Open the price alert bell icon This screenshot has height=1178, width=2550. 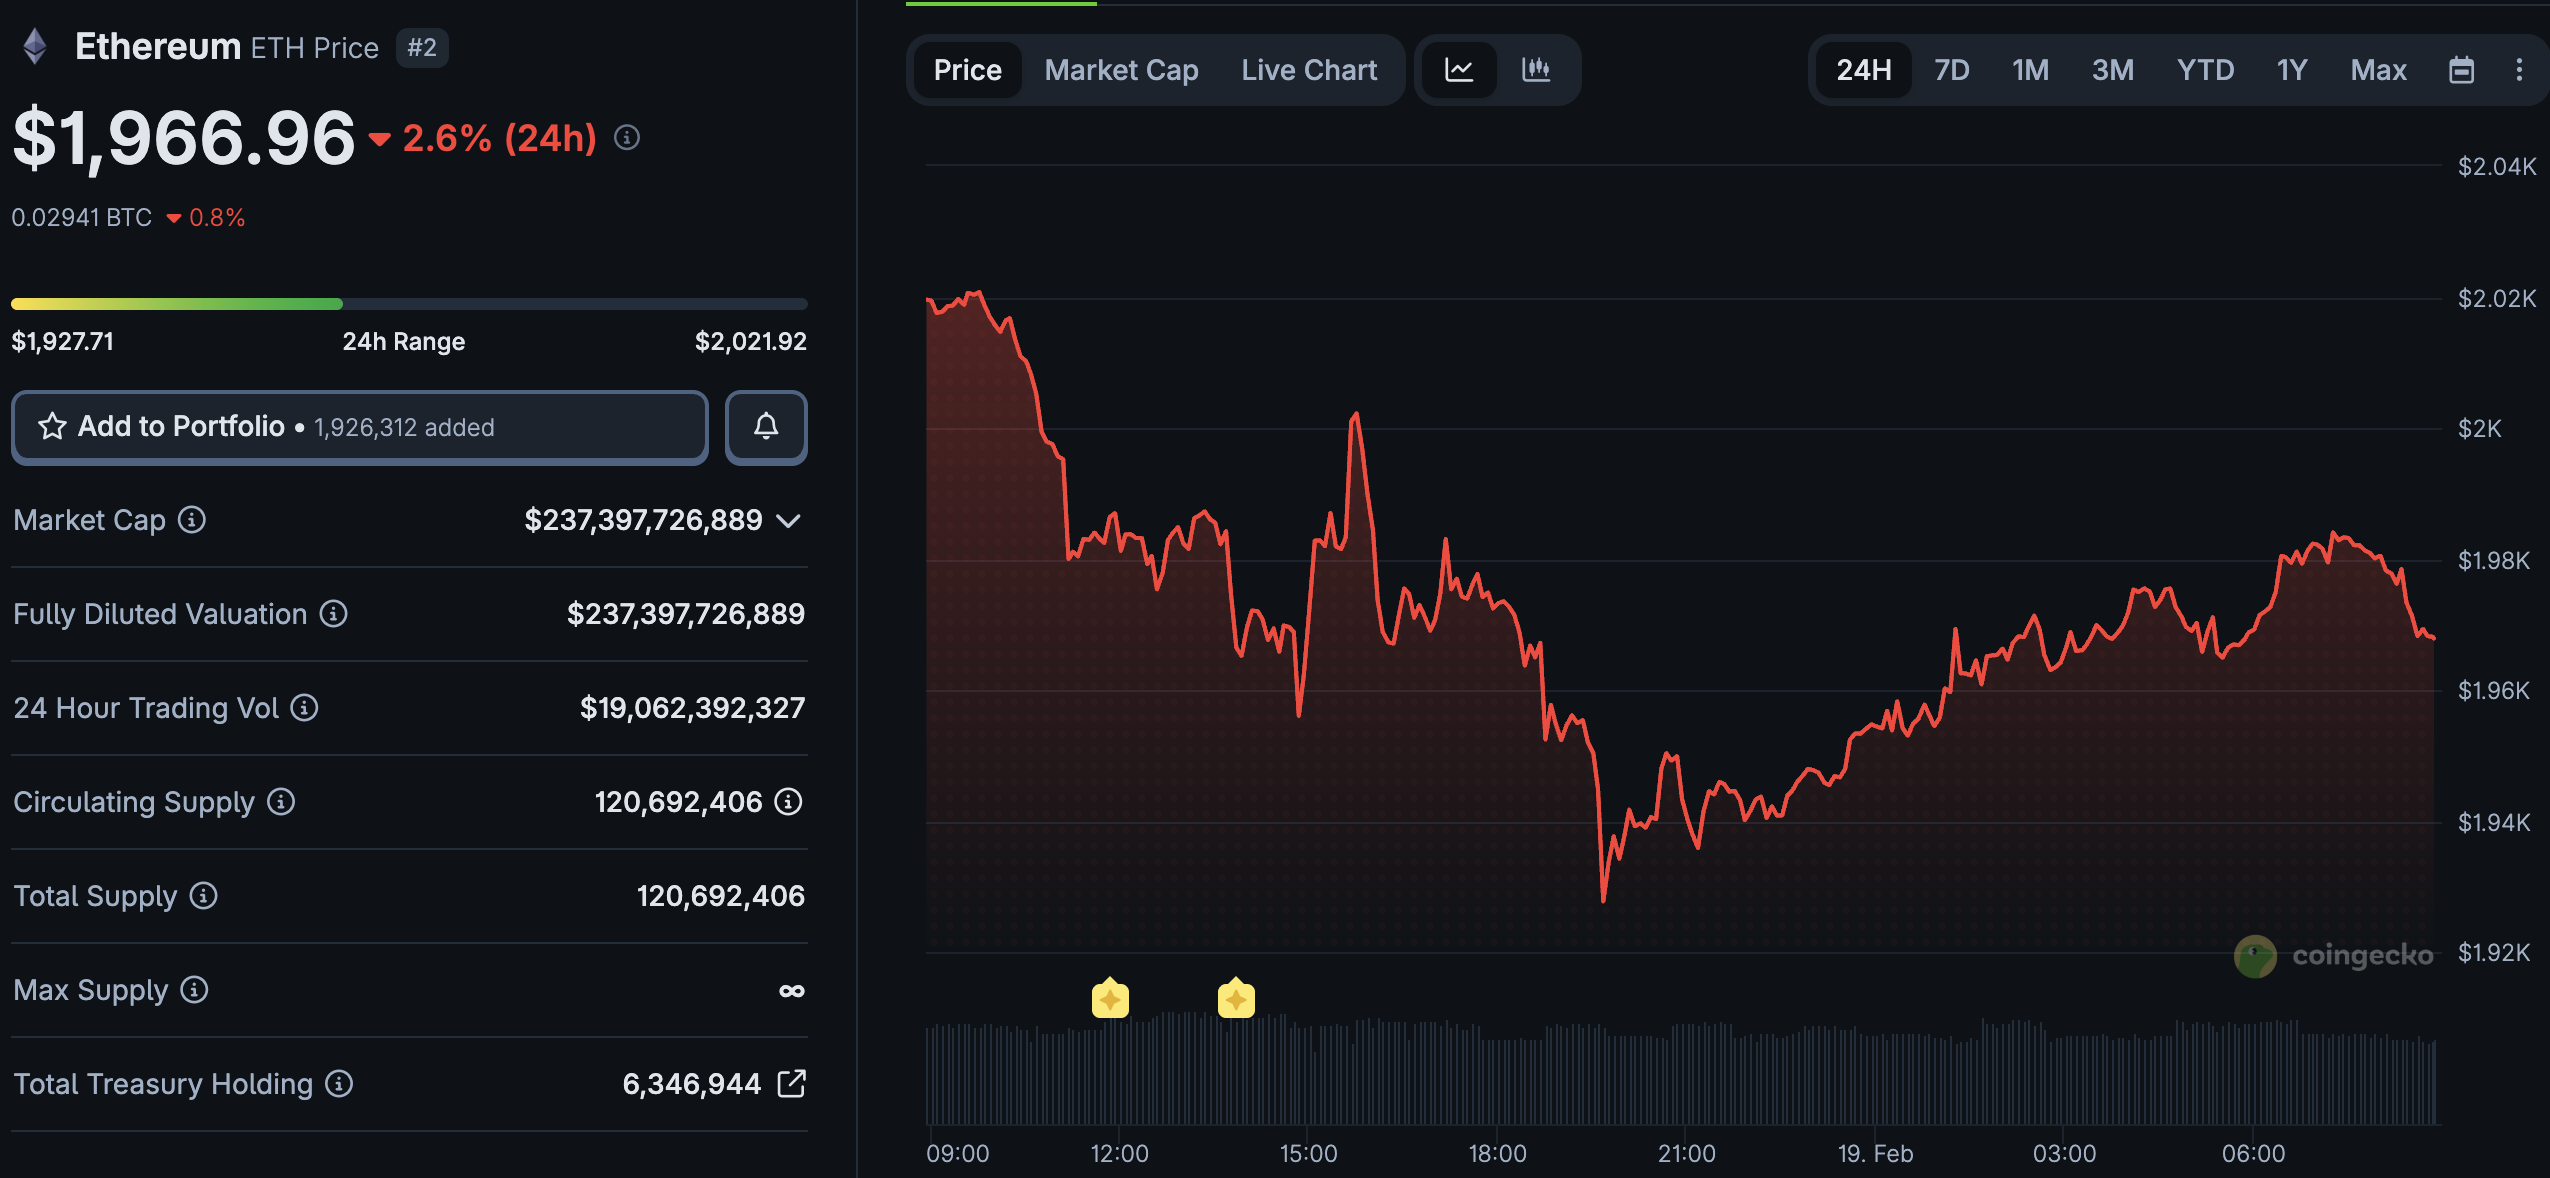coord(766,427)
